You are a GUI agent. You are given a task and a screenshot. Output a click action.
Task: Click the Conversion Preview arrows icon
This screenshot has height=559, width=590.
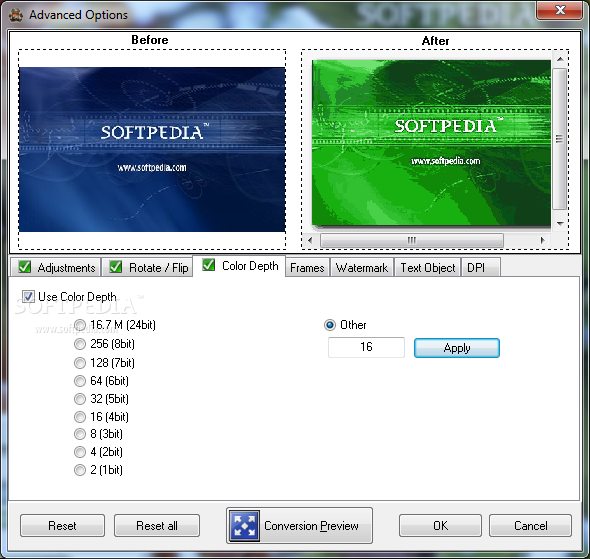(x=245, y=526)
